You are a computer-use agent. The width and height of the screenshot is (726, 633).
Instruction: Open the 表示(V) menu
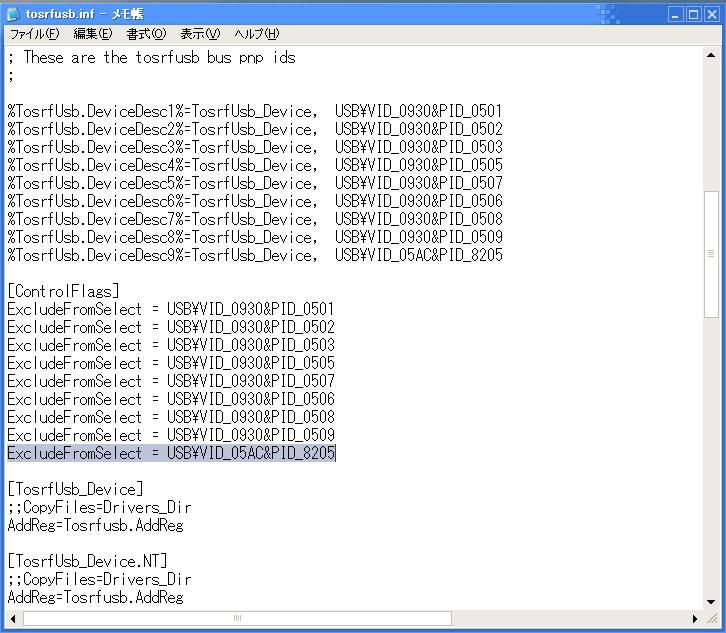click(200, 34)
